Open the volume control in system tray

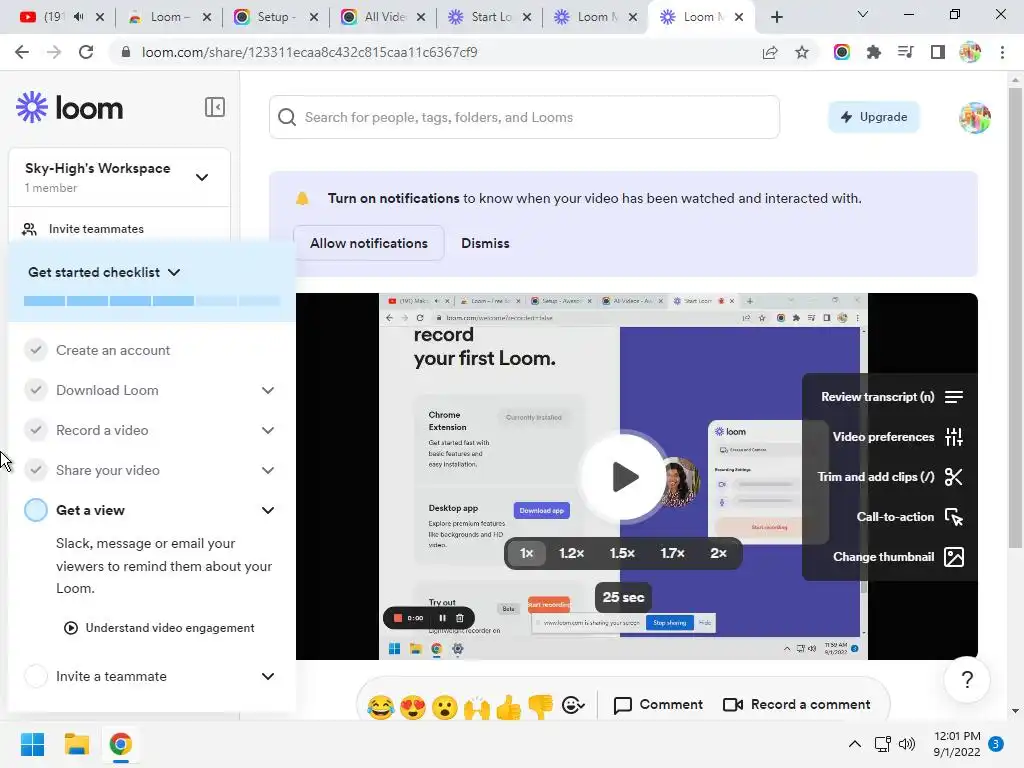[x=906, y=744]
